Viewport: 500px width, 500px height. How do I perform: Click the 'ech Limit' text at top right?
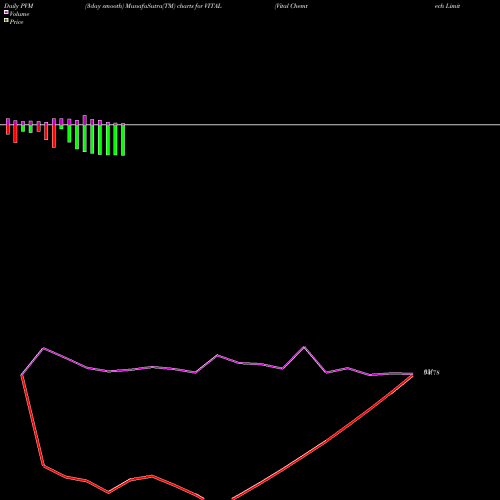(x=447, y=6)
